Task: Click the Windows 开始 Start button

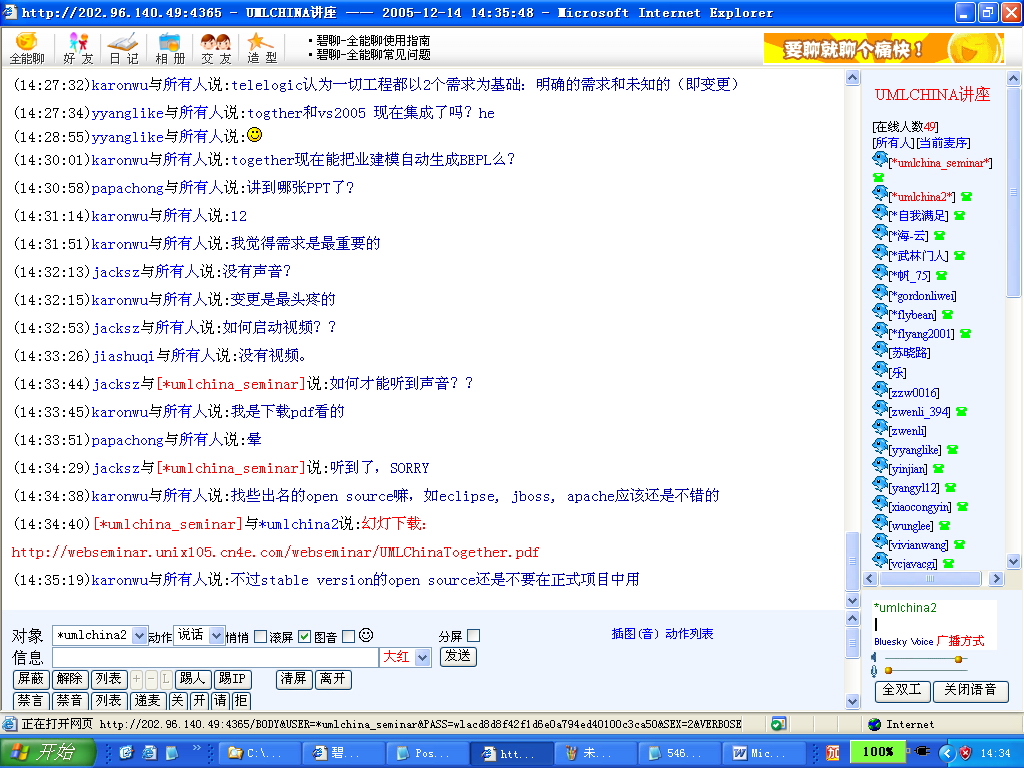Action: pos(47,752)
